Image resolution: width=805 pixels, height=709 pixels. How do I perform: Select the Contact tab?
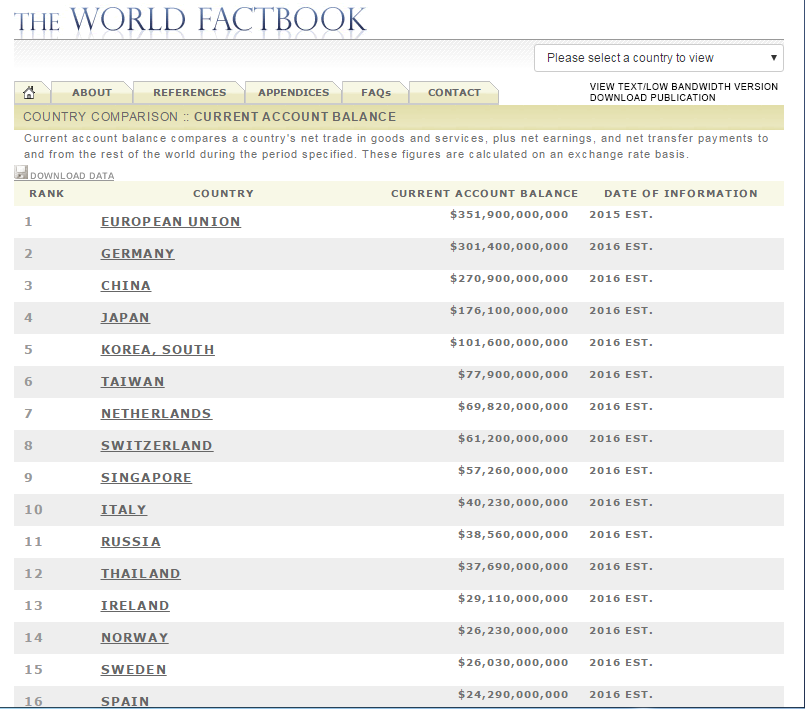tap(454, 93)
